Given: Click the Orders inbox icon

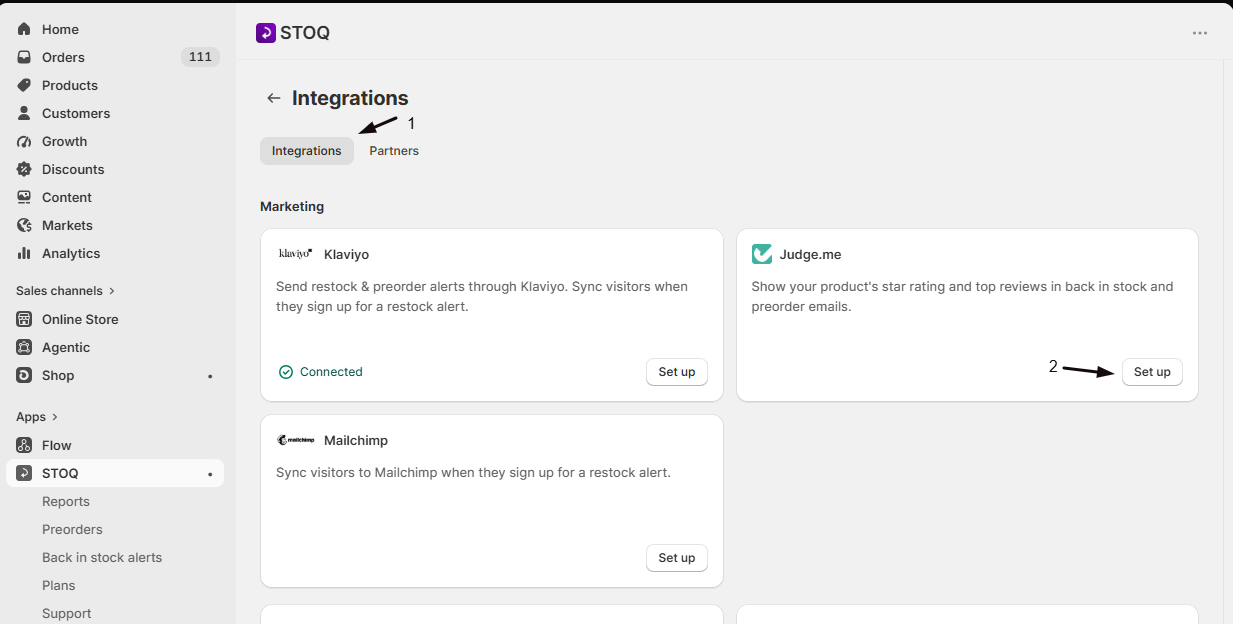Looking at the screenshot, I should (24, 57).
